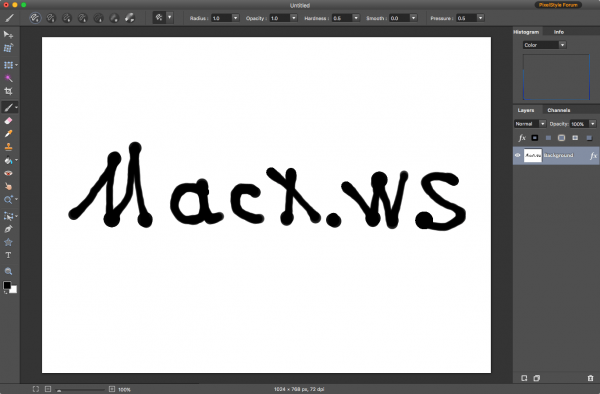Viewport: 600px width, 394px height.
Task: Select the Text tool
Action: [x=8, y=255]
